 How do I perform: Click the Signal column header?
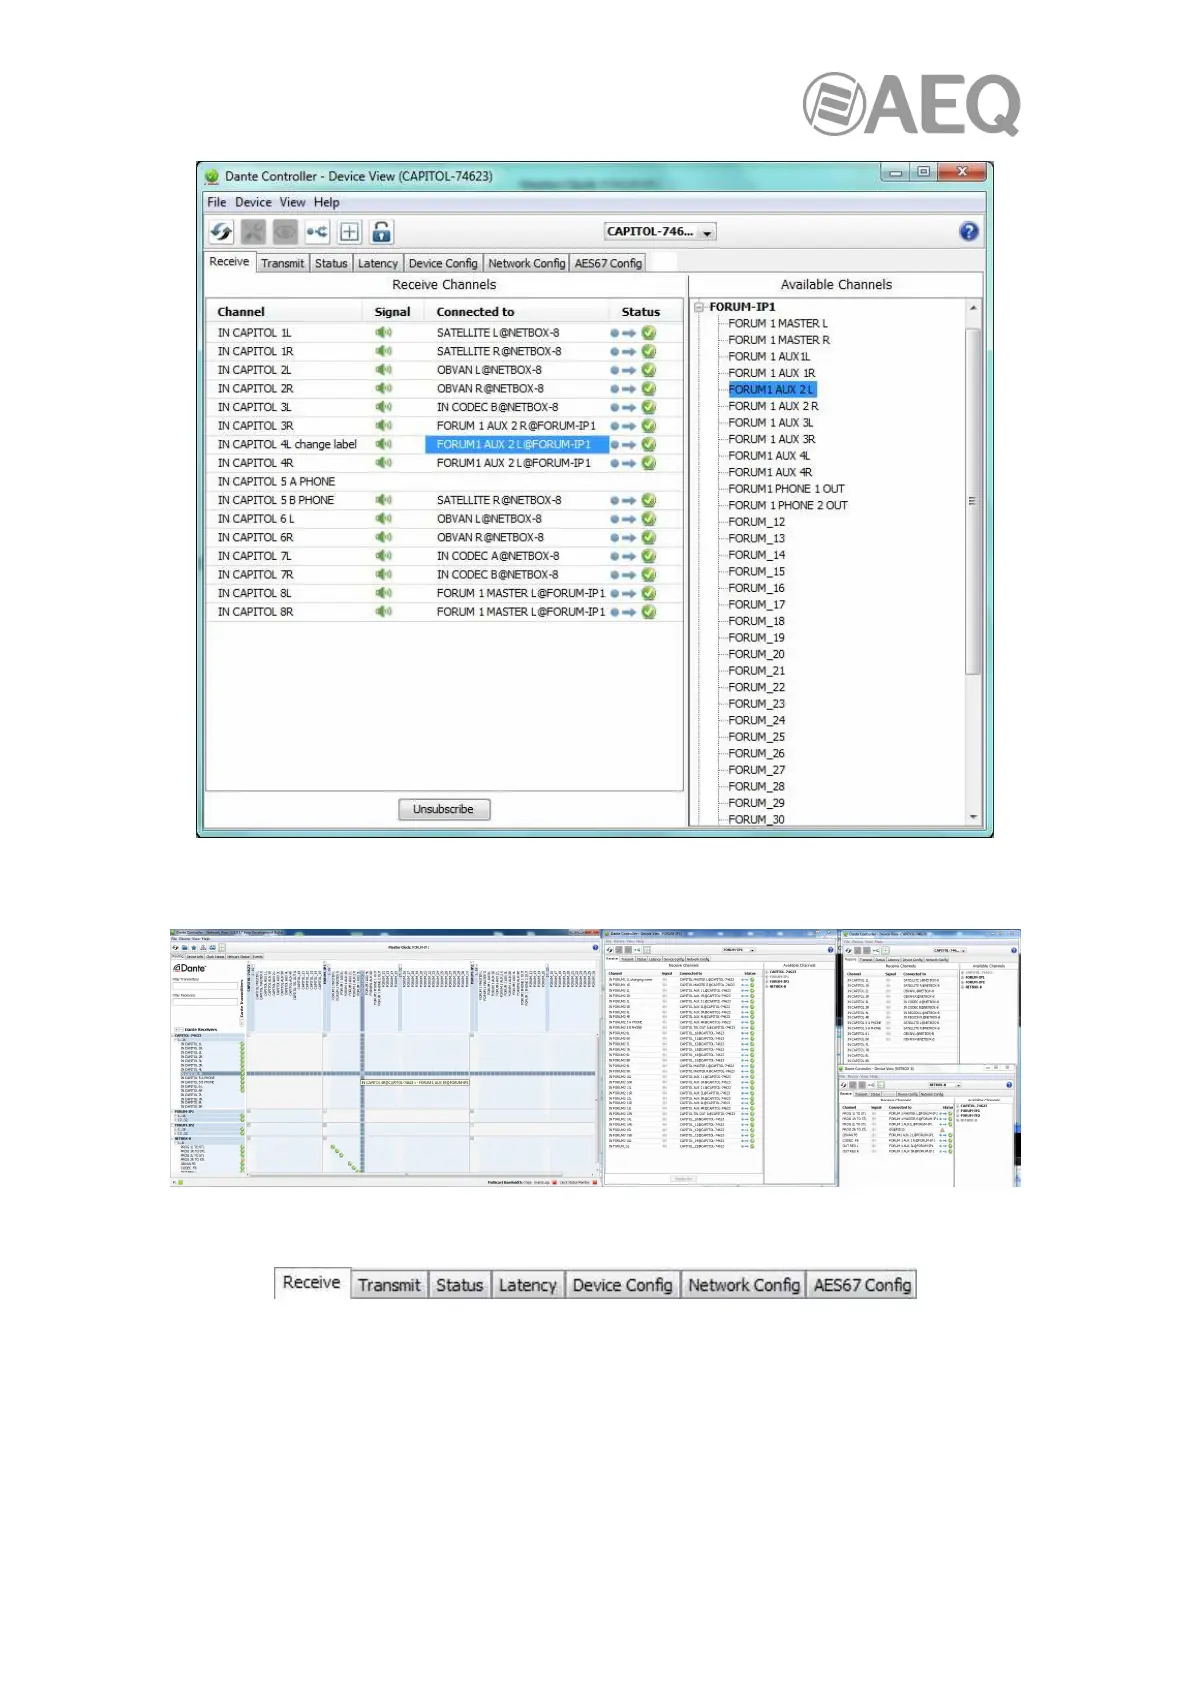393,312
